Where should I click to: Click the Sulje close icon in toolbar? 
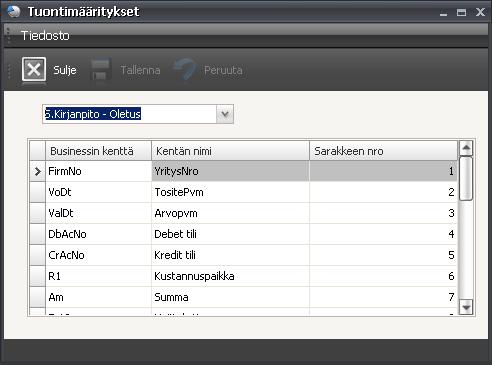34,69
